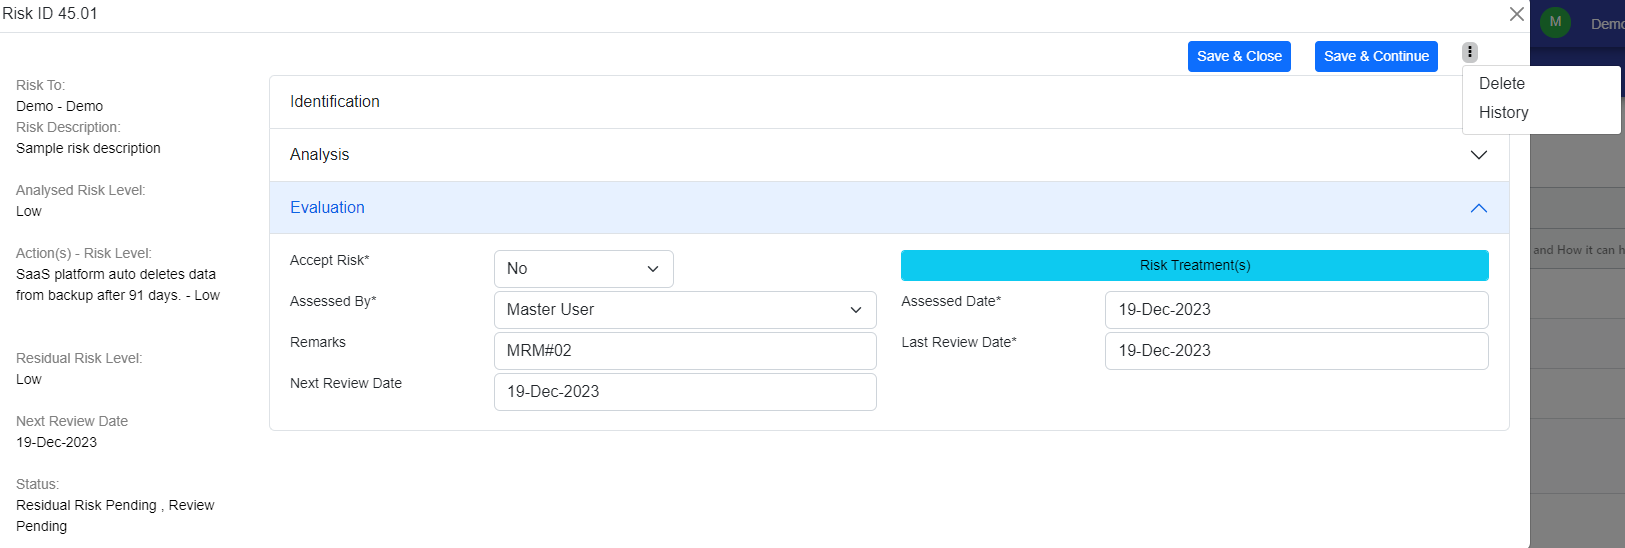Click the Last Review Date input field
Image resolution: width=1625 pixels, height=548 pixels.
1295,351
